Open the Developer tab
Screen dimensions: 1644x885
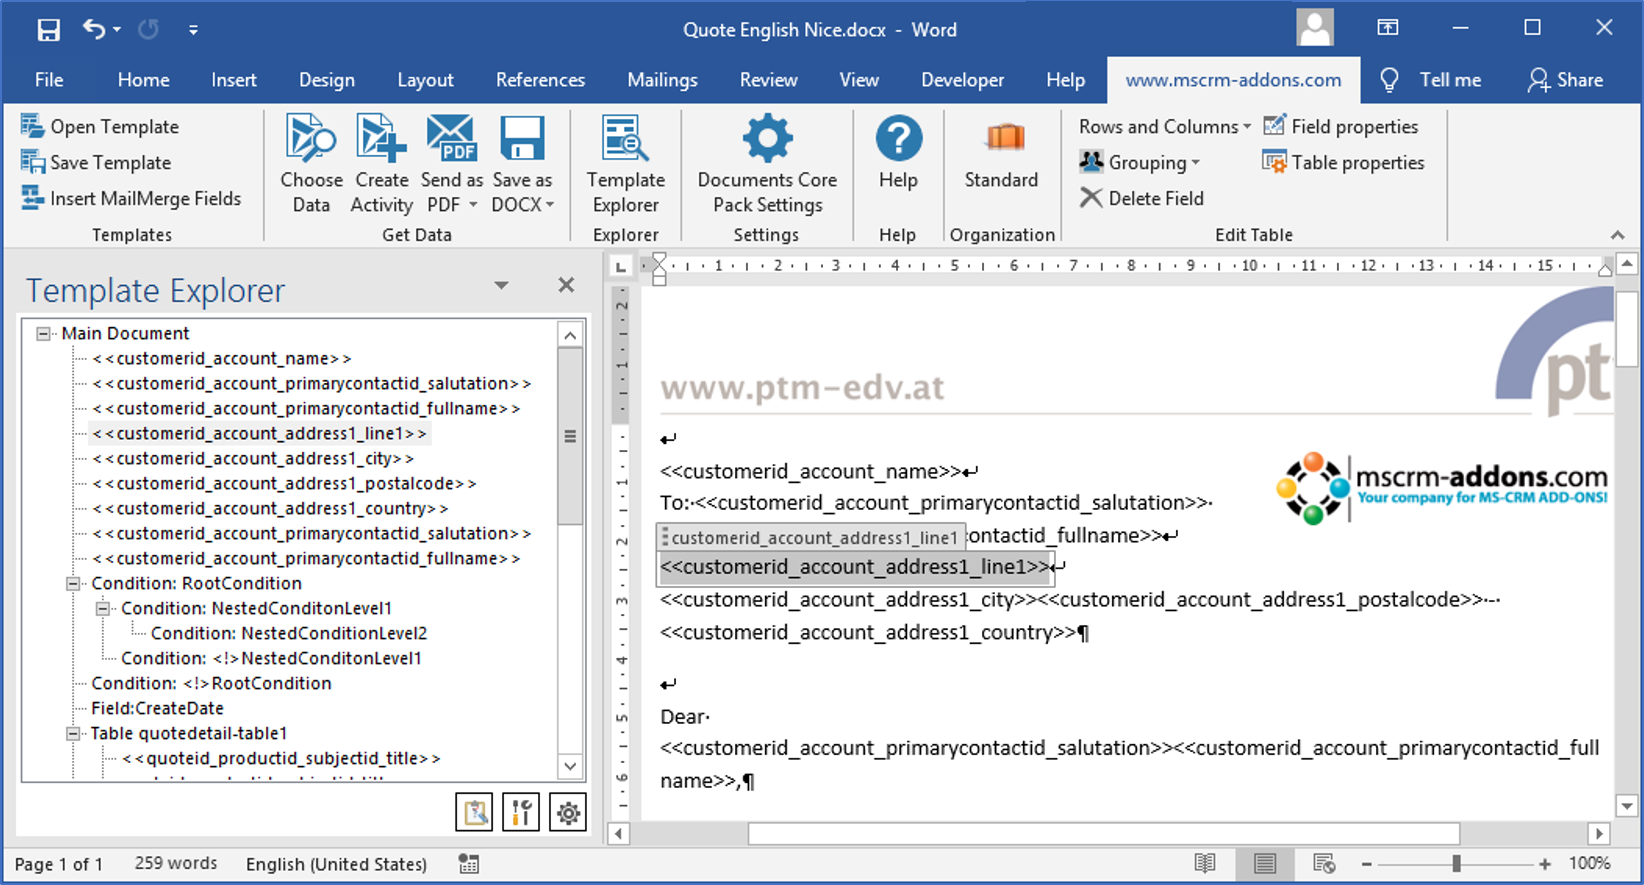[962, 80]
